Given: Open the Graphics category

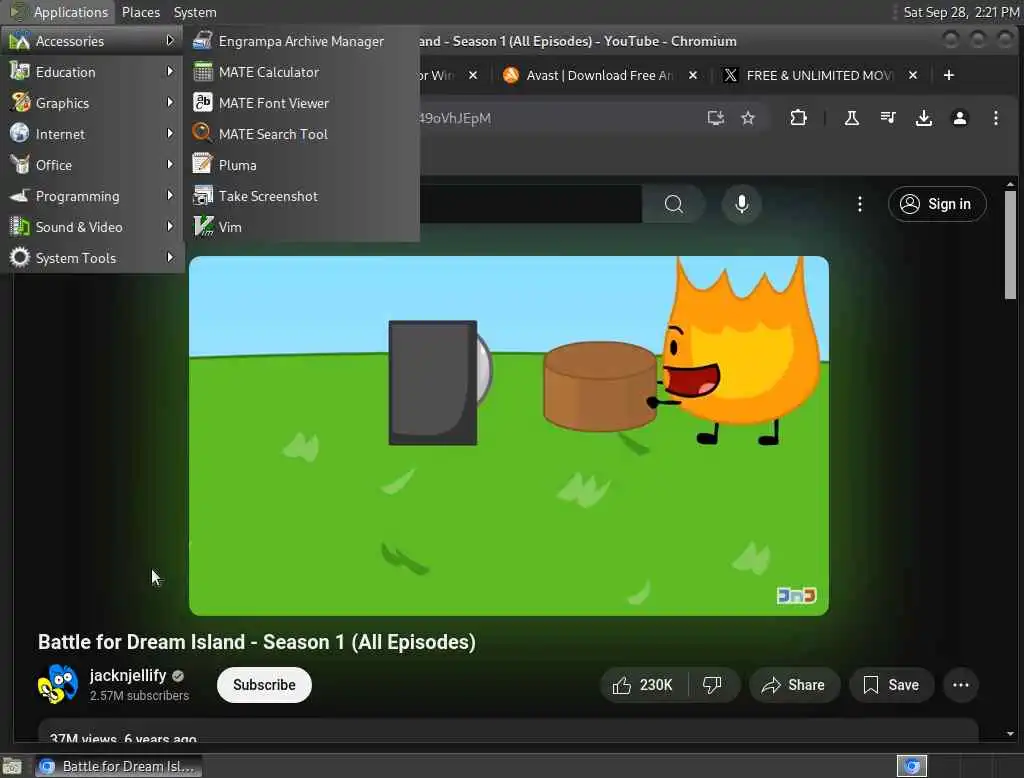Looking at the screenshot, I should pyautogui.click(x=91, y=103).
